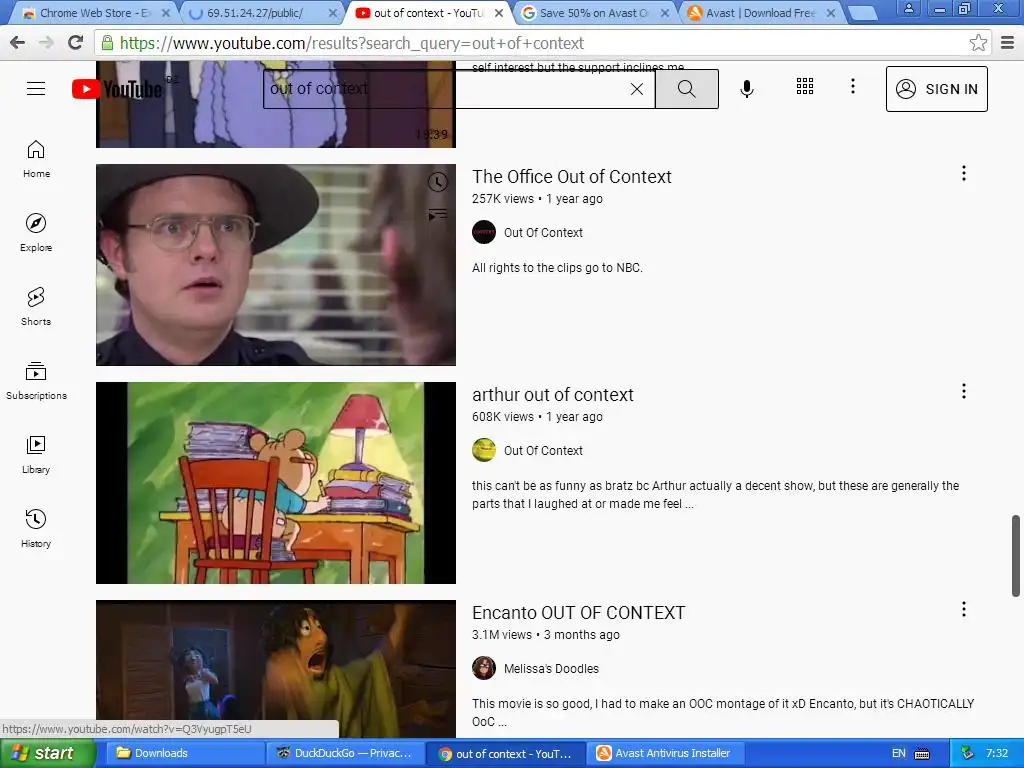1024x768 pixels.
Task: Open Subscriptions in the sidebar
Action: coord(36,381)
